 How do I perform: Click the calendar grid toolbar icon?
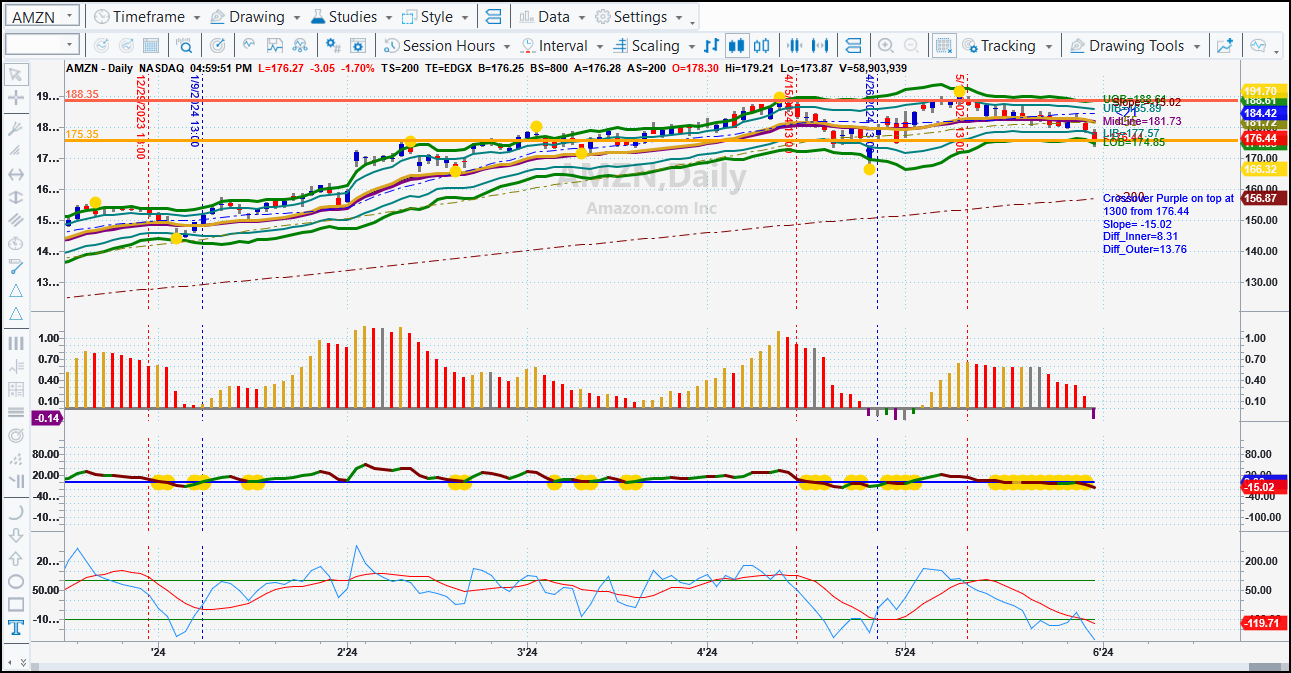pyautogui.click(x=151, y=46)
